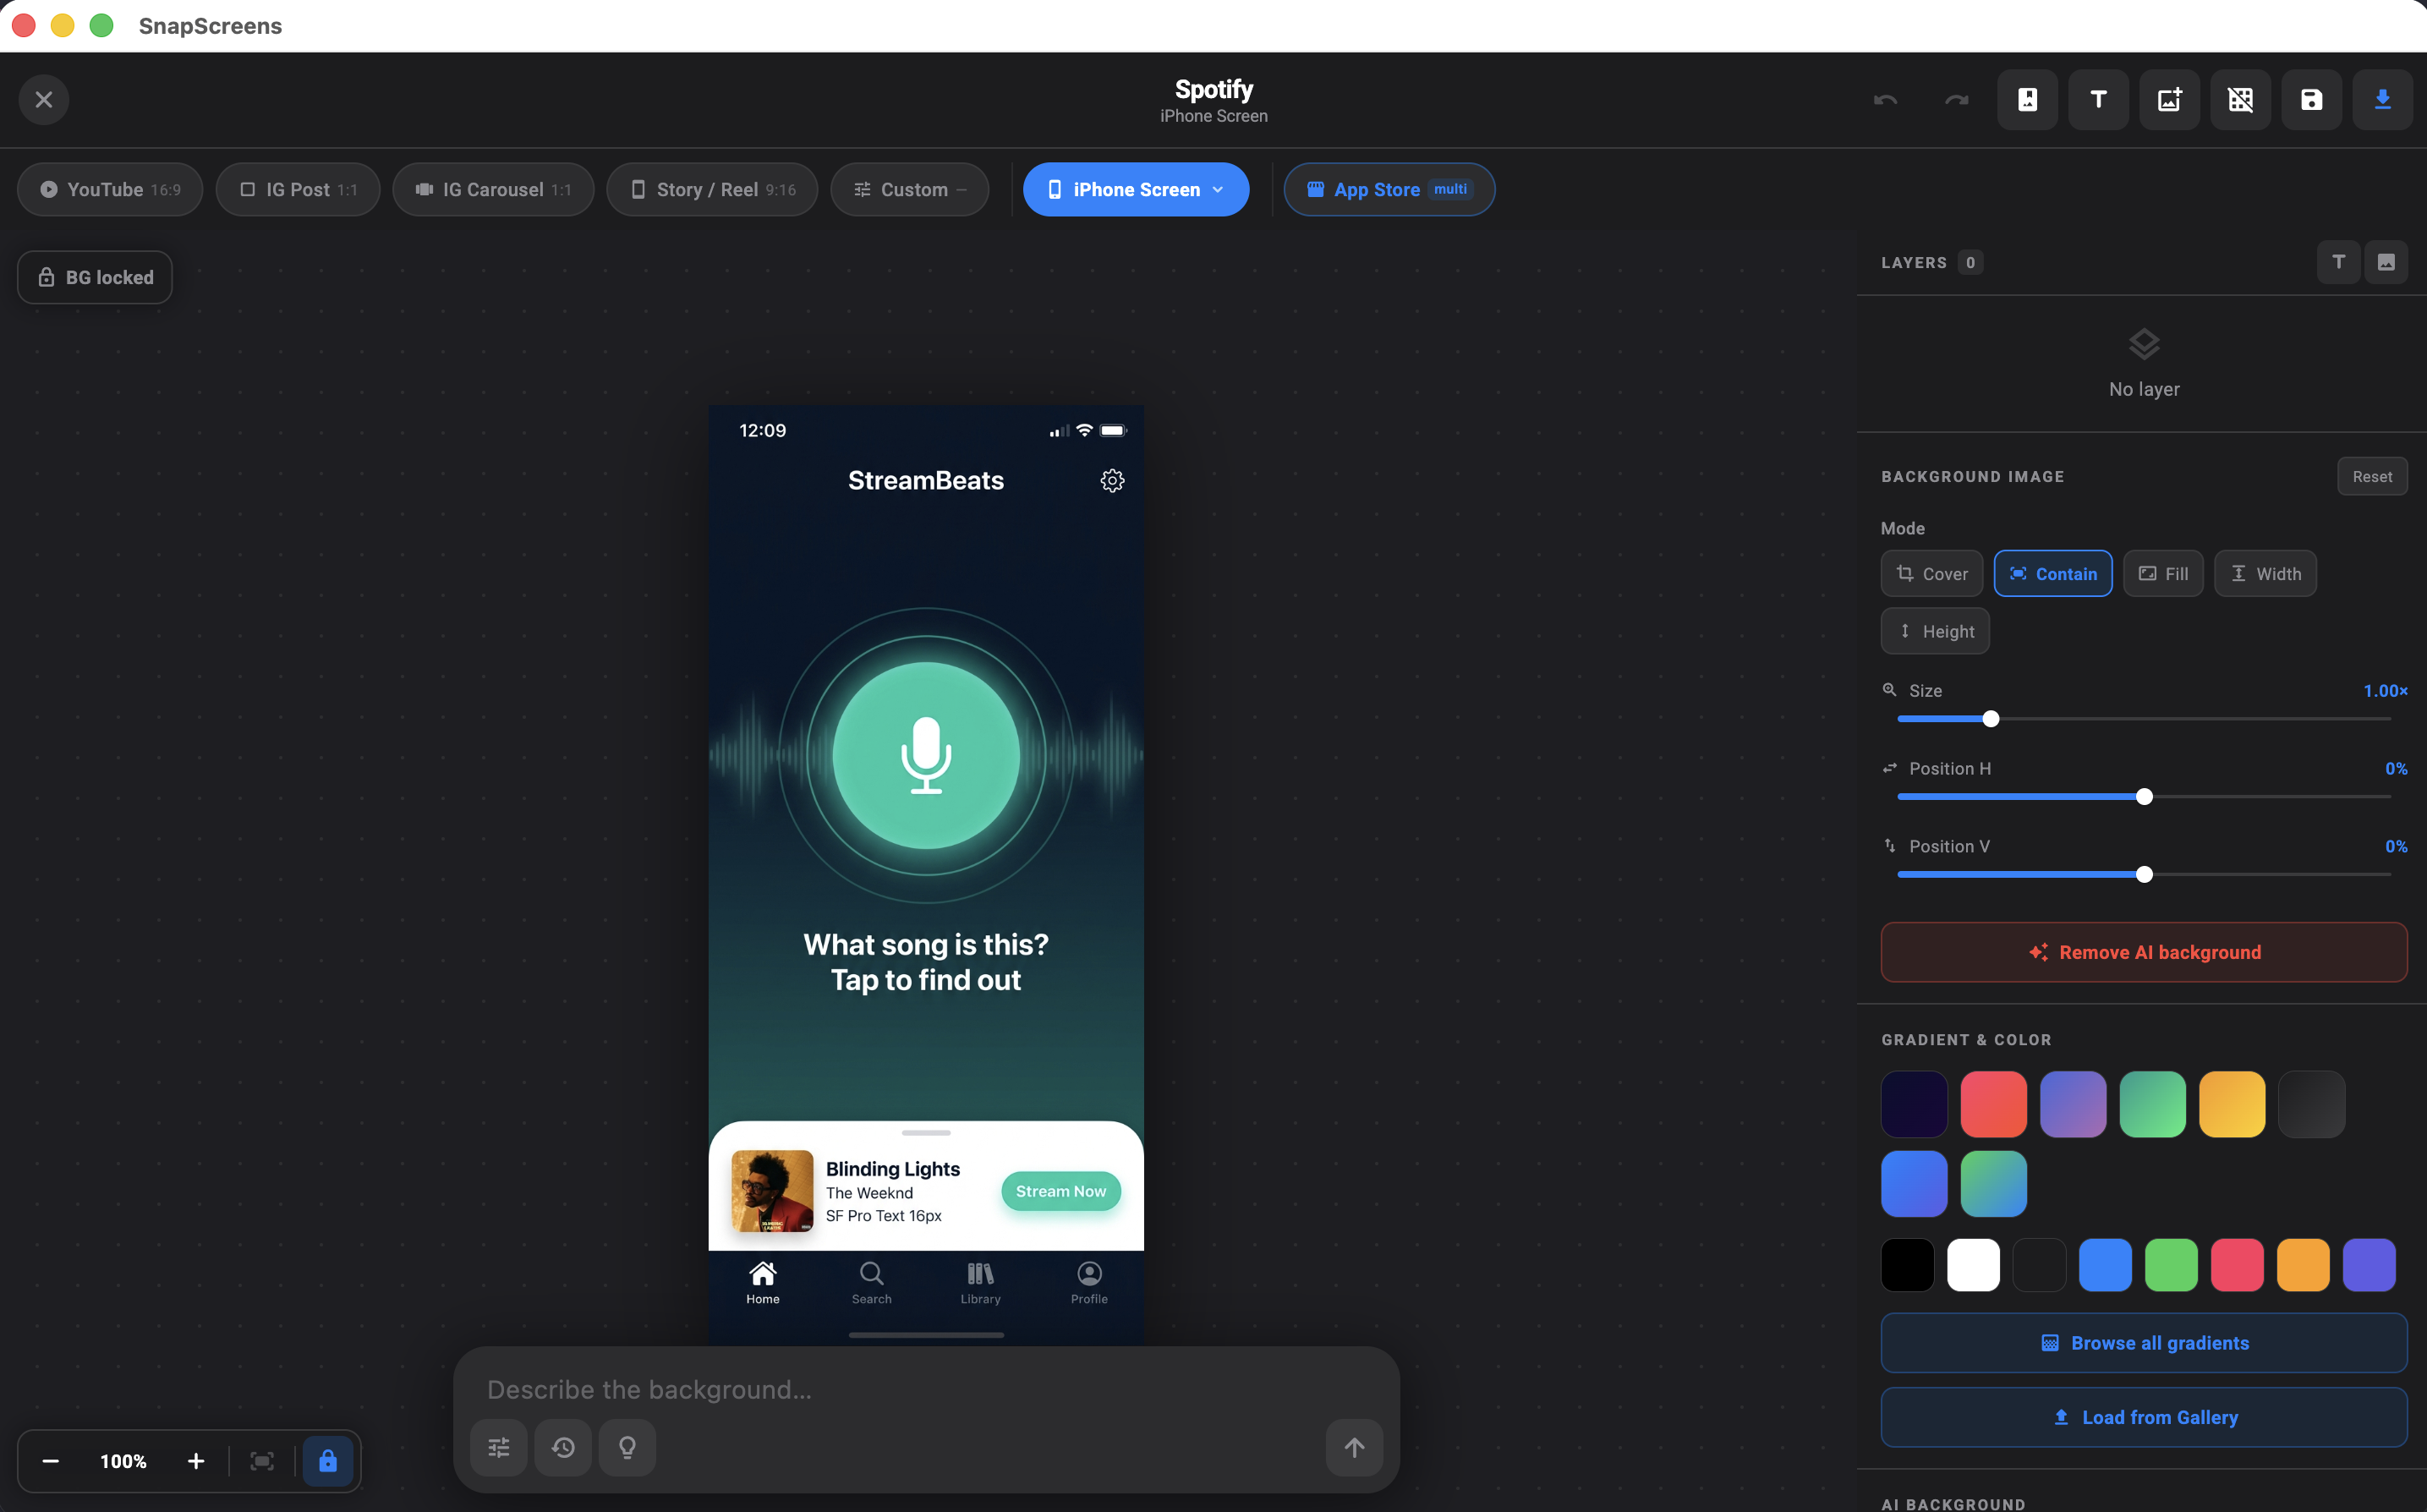Open the prompt settings sliders icon
This screenshot has width=2427, height=1512.
click(499, 1447)
